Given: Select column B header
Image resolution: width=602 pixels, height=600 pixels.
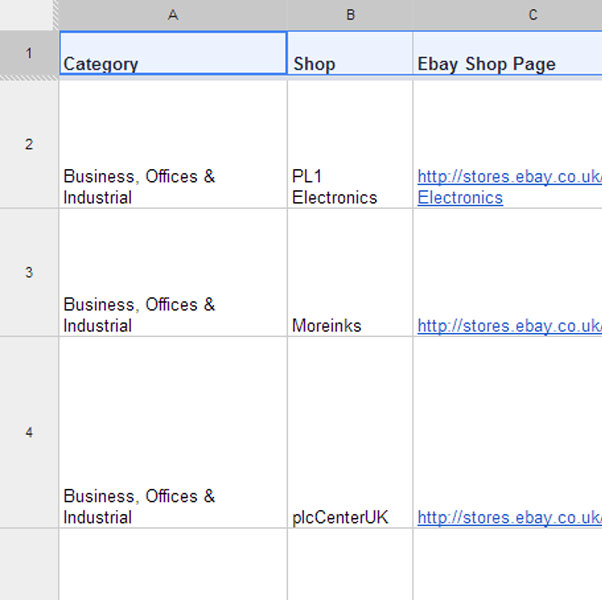Looking at the screenshot, I should (x=350, y=15).
